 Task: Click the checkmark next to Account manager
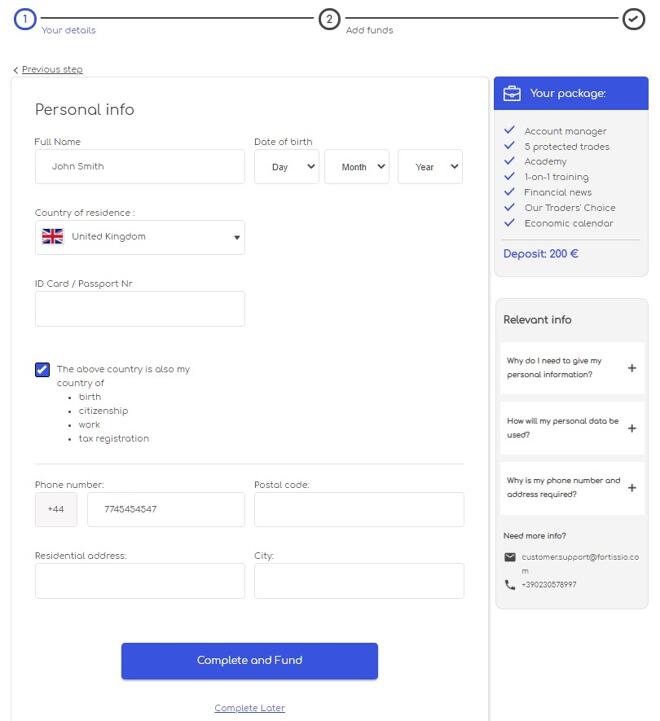[510, 131]
